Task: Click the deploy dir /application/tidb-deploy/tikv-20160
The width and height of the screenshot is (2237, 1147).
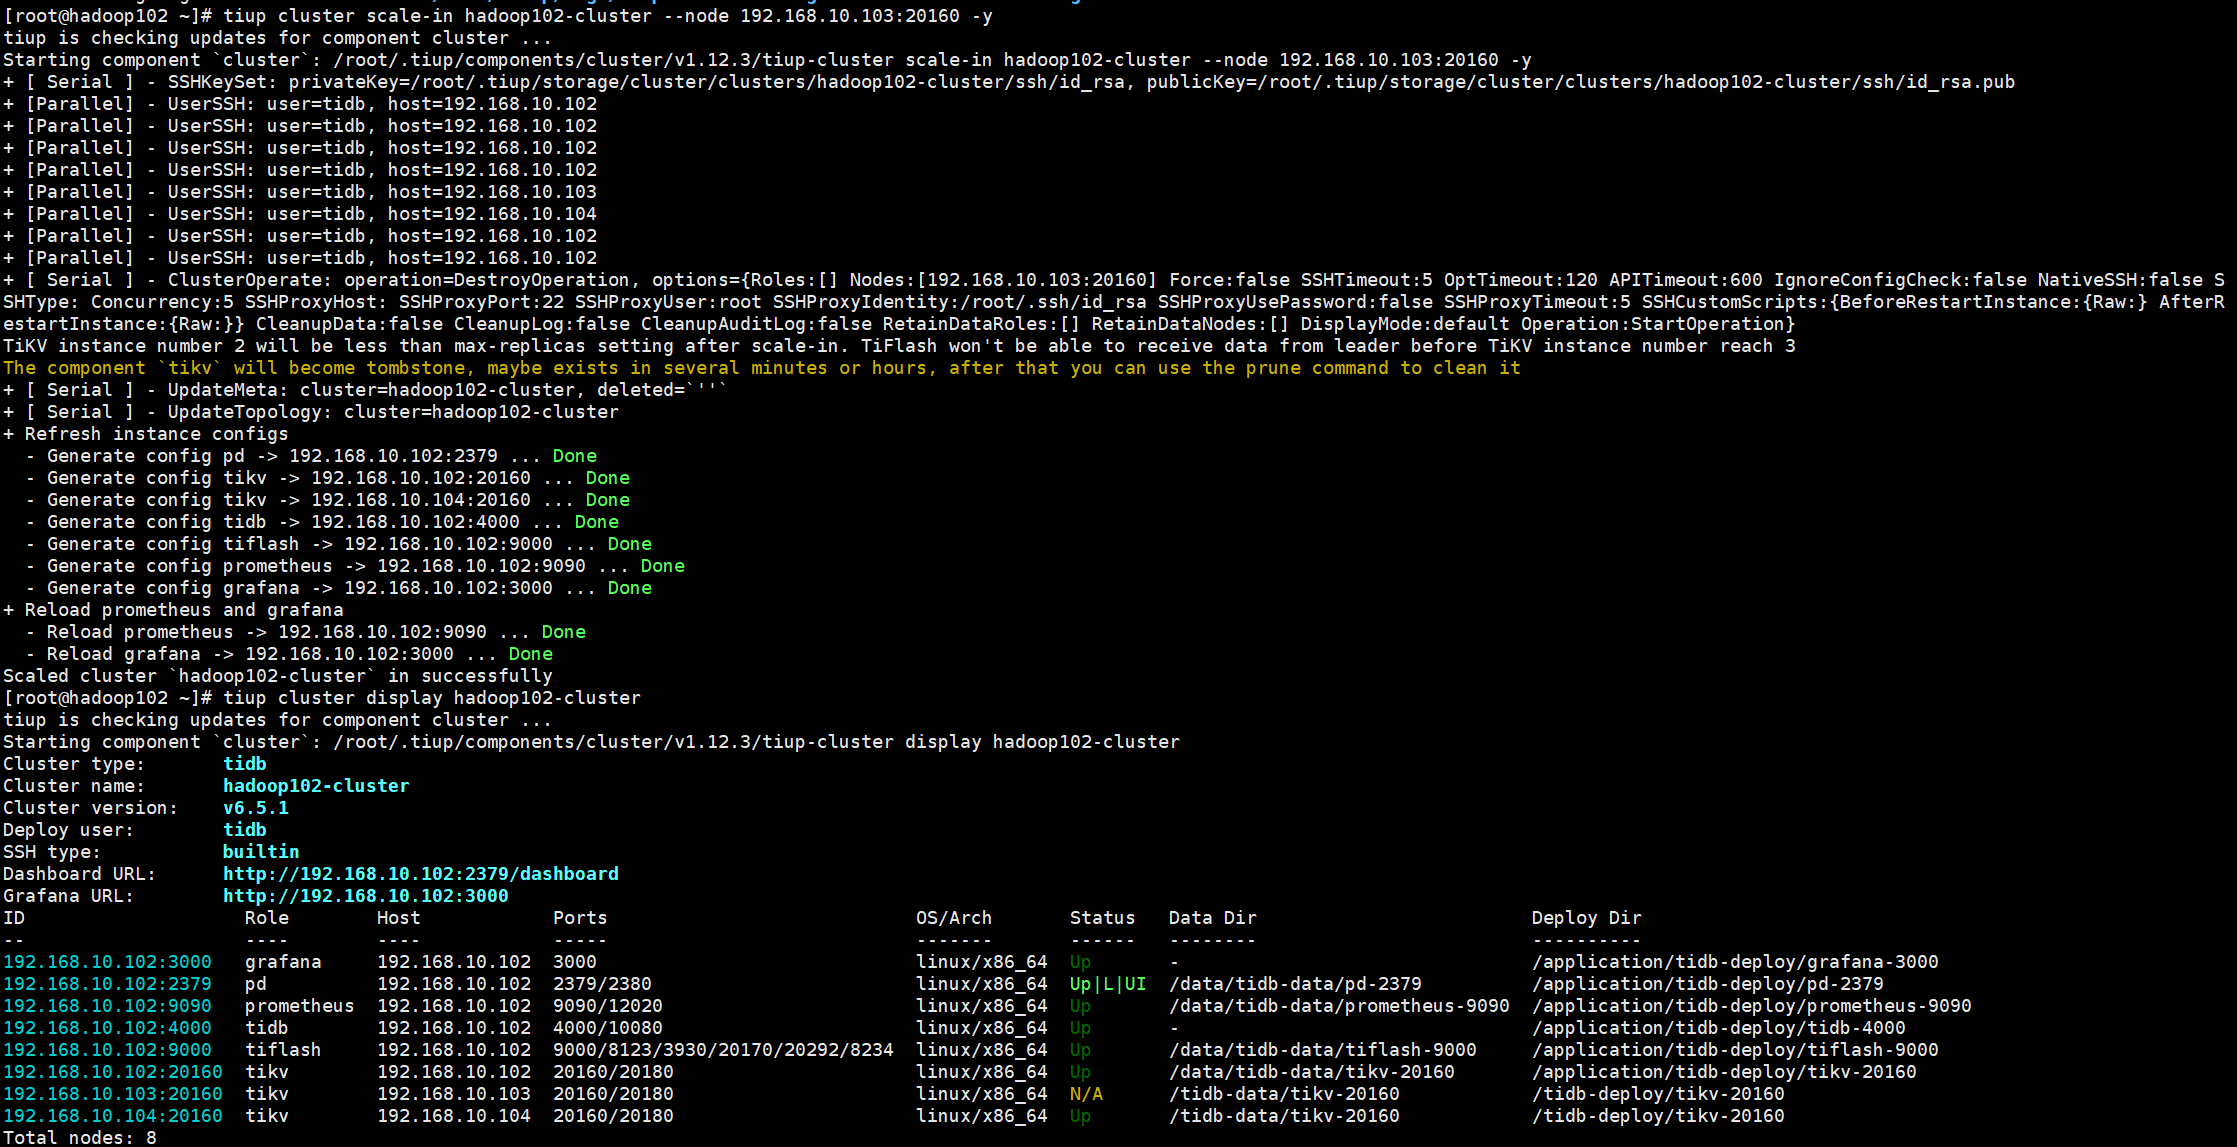Action: click(1724, 1072)
